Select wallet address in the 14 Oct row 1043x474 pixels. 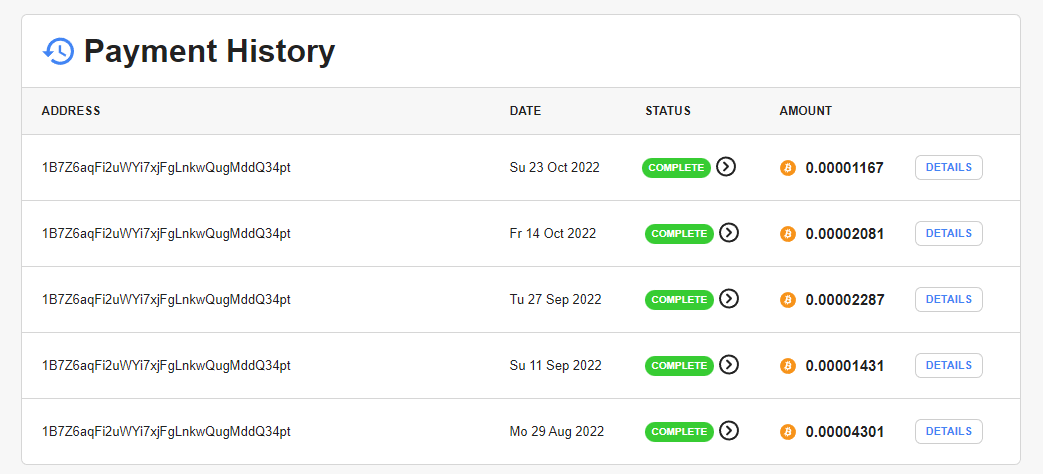pos(166,233)
